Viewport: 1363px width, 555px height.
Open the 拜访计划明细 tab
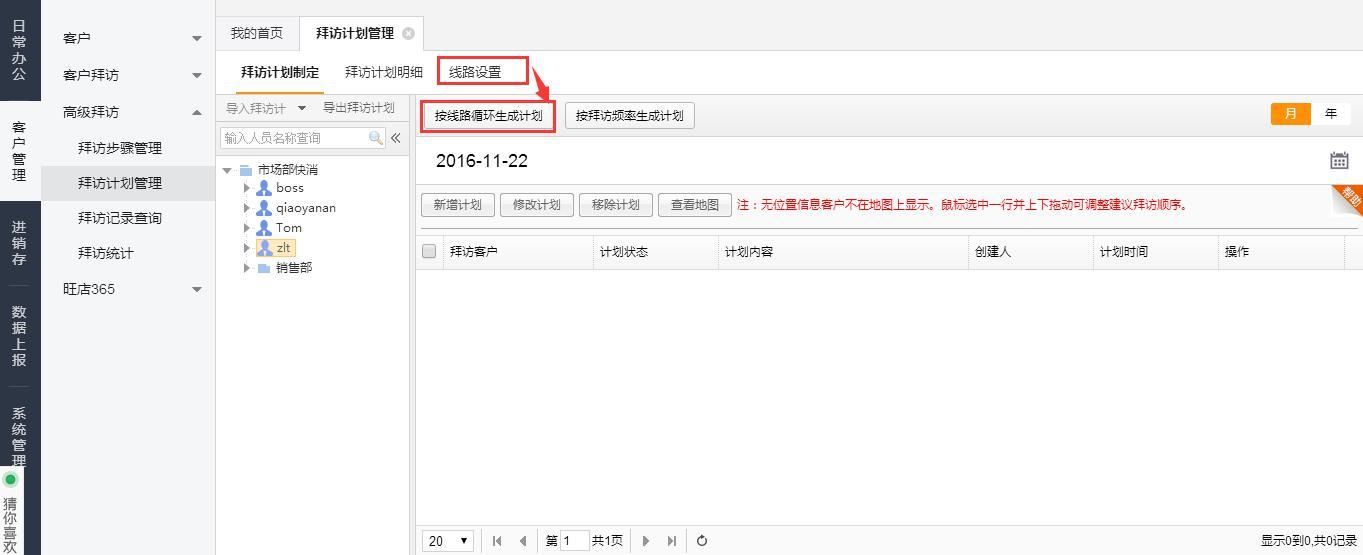tap(383, 72)
